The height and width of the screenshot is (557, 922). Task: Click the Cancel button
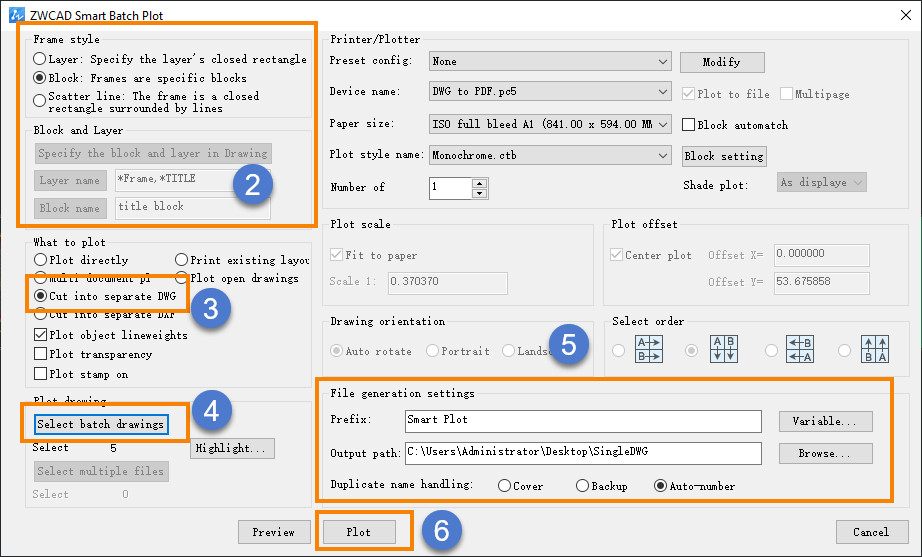(871, 532)
